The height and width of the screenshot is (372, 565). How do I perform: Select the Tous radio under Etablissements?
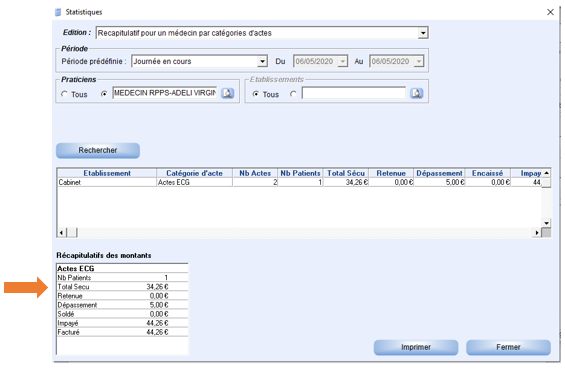(255, 94)
